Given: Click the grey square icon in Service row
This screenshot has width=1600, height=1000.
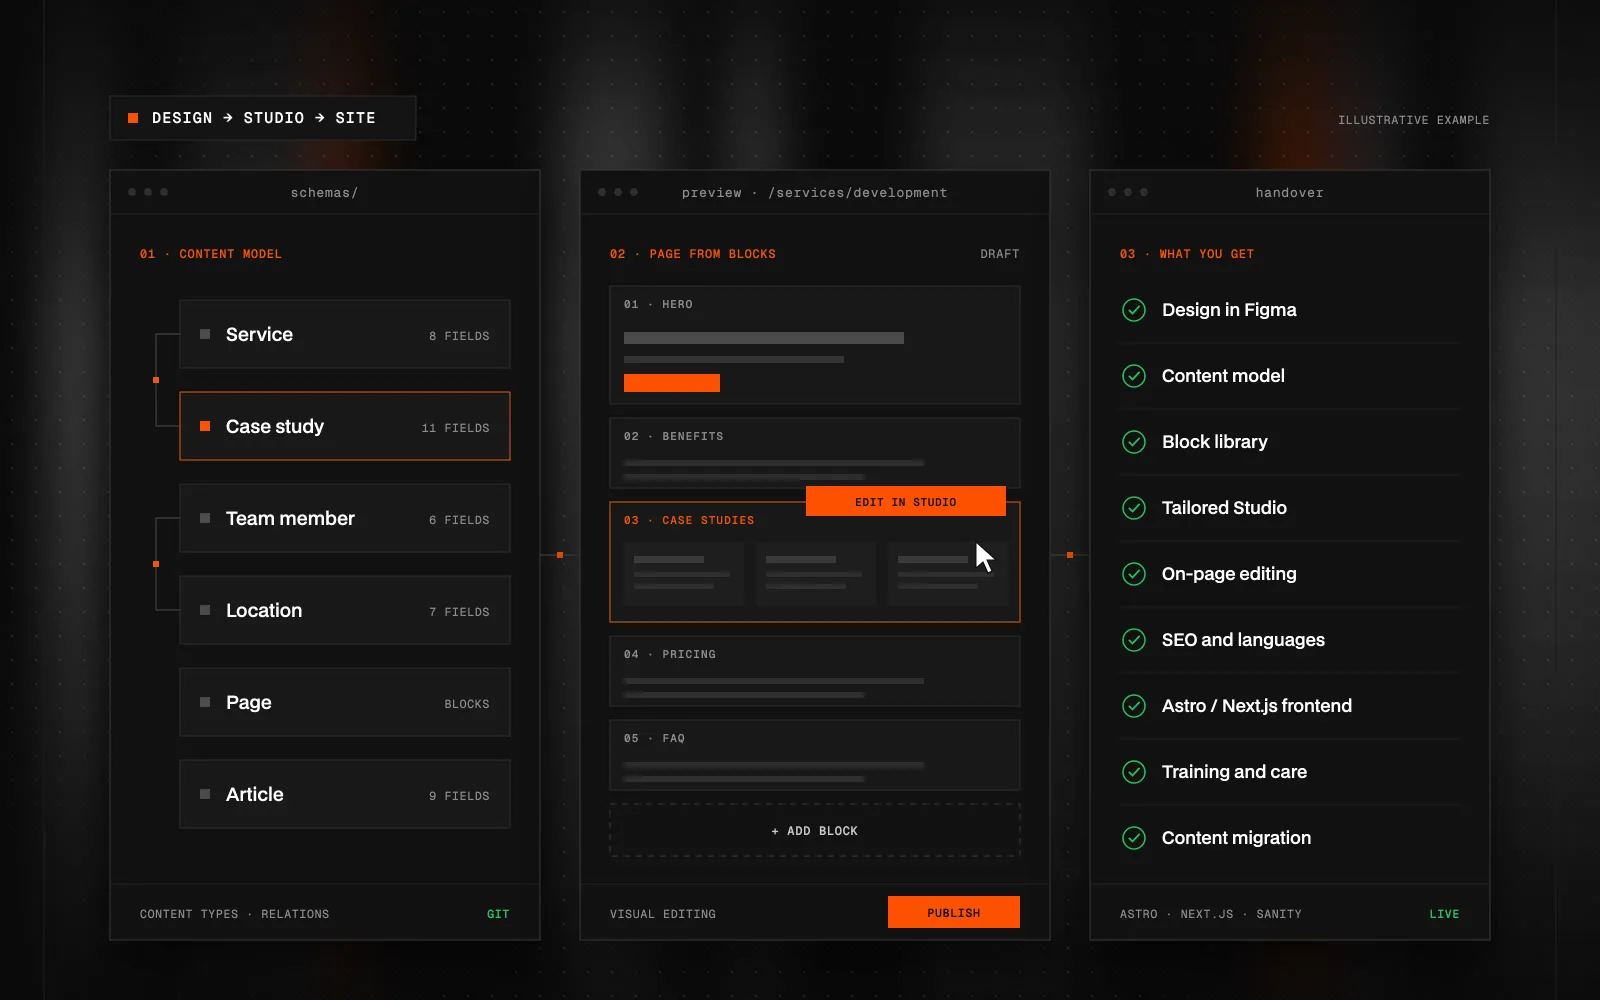Looking at the screenshot, I should (205, 334).
